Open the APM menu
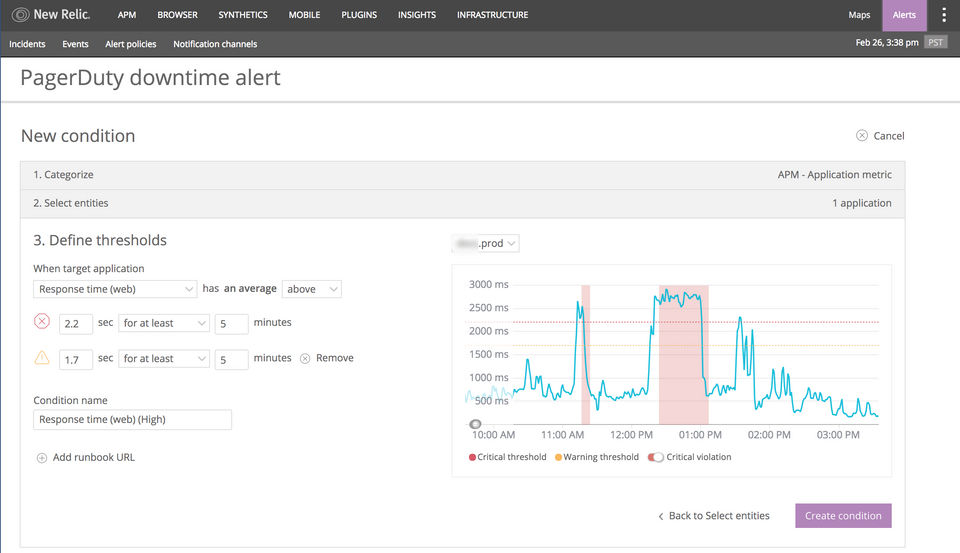The height and width of the screenshot is (553, 960). pyautogui.click(x=127, y=15)
